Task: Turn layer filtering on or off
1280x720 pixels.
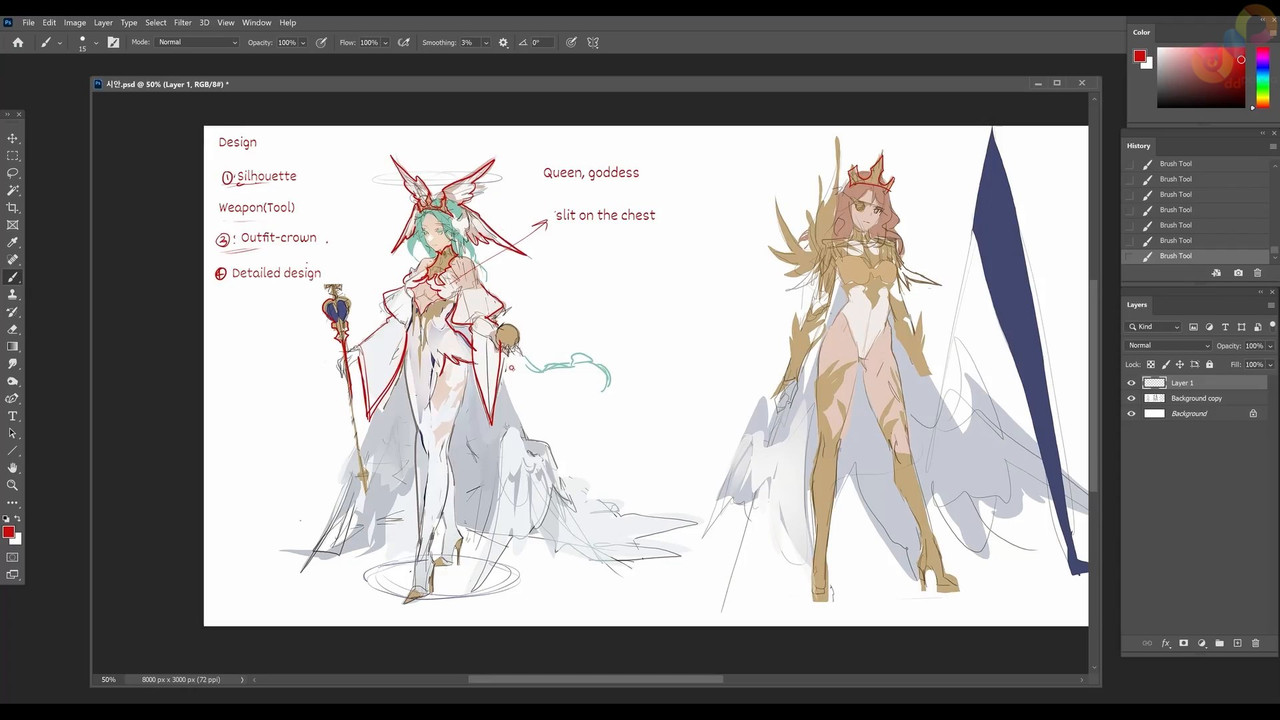Action: tap(1272, 326)
